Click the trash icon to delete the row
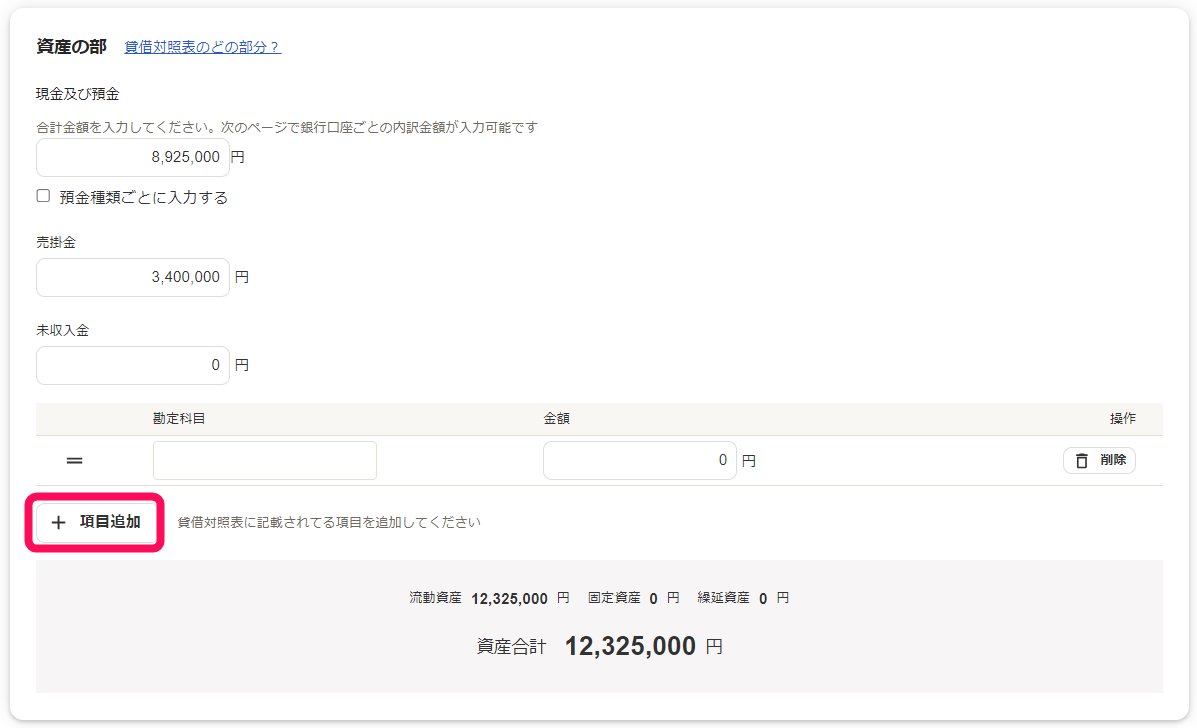 (1081, 461)
